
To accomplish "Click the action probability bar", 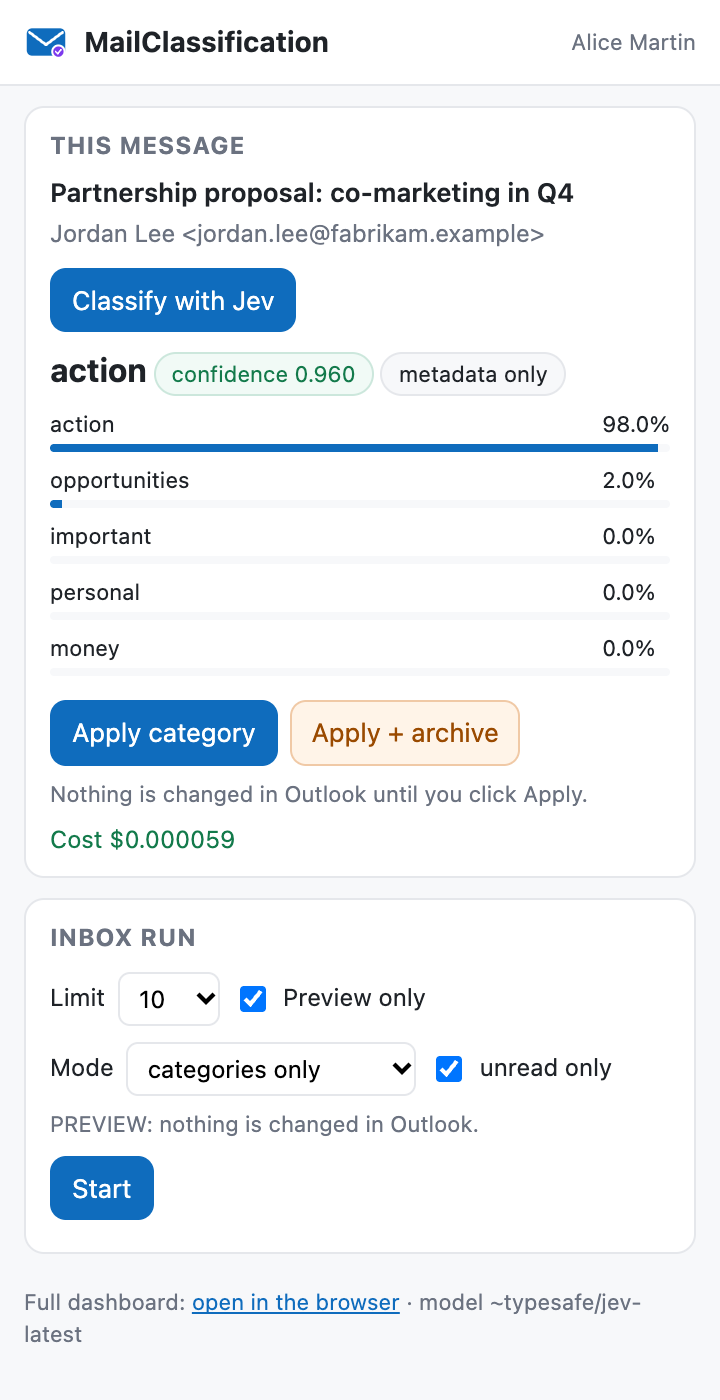I will click(x=360, y=448).
